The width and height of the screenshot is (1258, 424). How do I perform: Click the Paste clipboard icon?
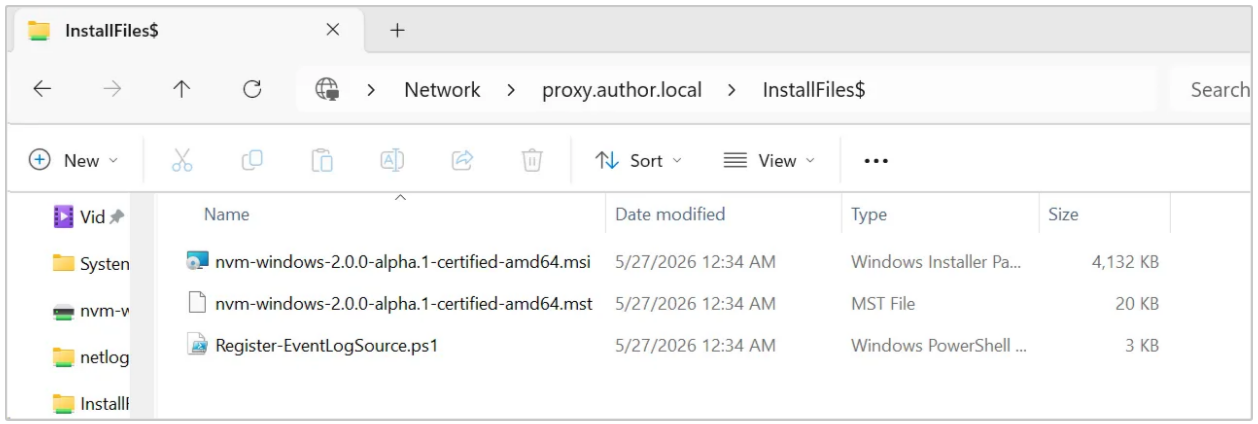pos(322,160)
